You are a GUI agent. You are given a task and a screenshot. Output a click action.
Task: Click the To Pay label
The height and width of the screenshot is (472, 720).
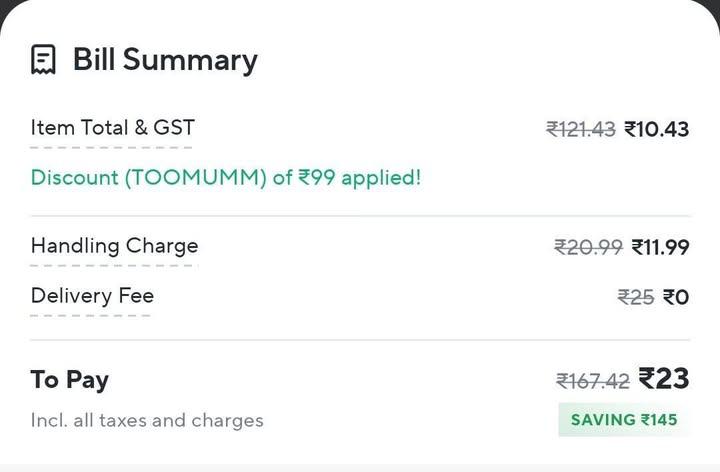[x=69, y=380]
